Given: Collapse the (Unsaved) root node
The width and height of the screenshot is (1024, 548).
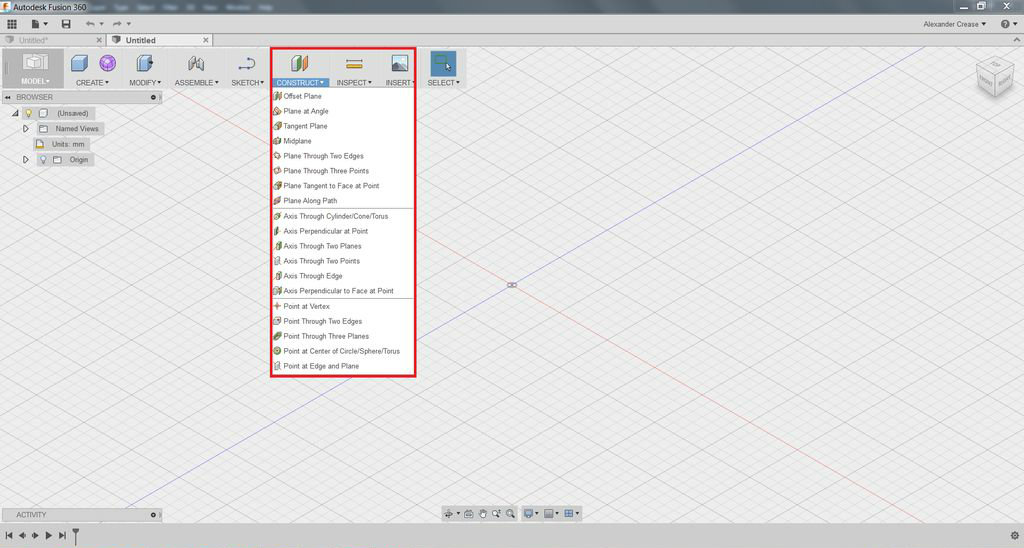Looking at the screenshot, I should click(15, 114).
